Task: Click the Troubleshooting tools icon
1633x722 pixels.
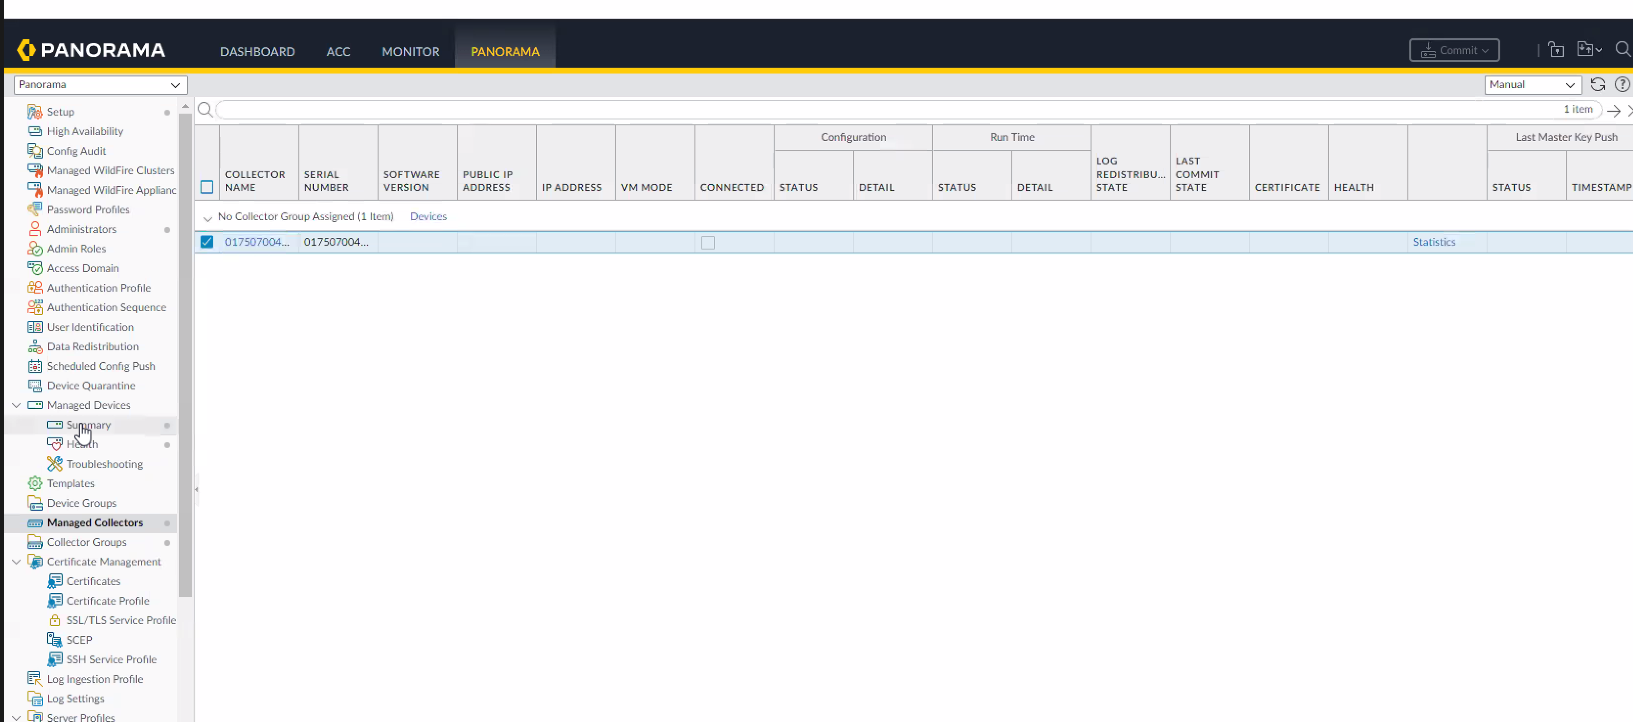Action: tap(55, 464)
